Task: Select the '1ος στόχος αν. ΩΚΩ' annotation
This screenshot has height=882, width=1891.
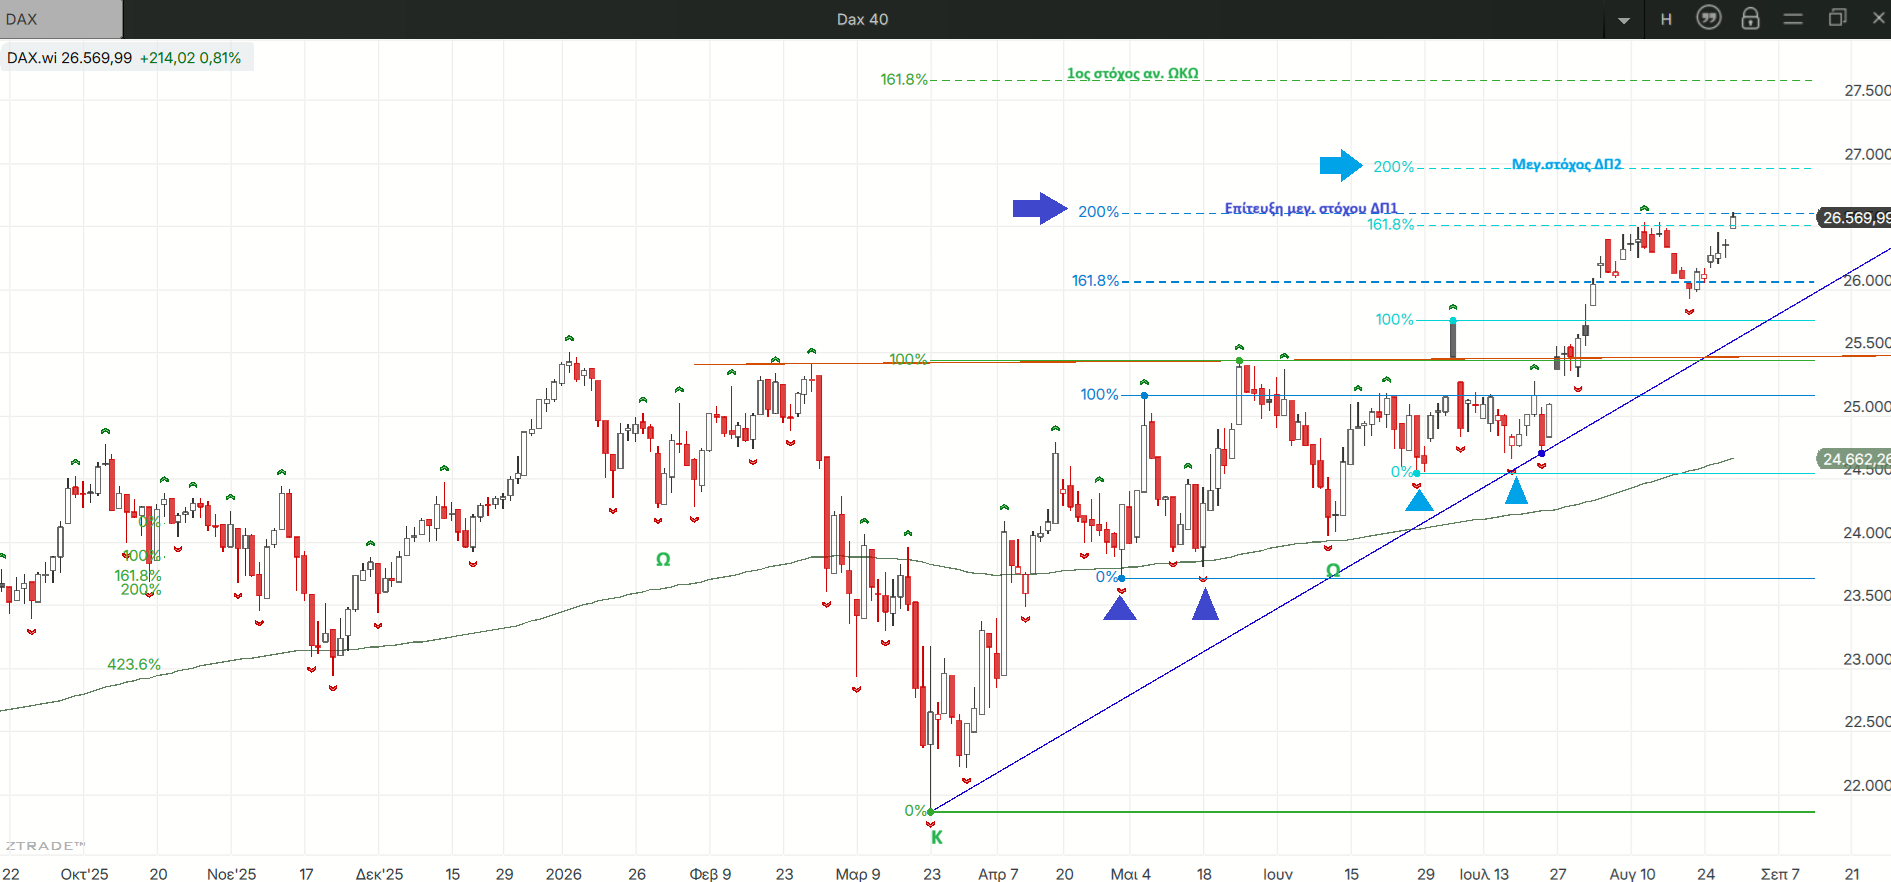Action: point(1132,73)
